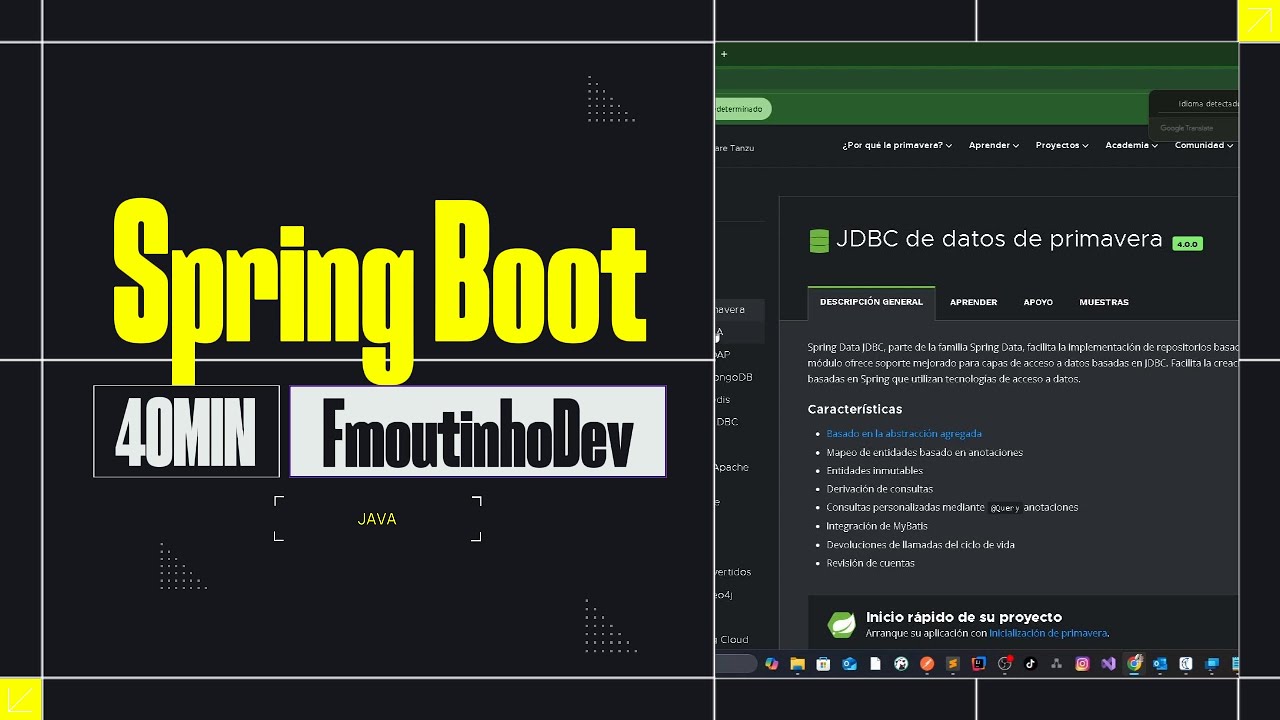Click the Revisión de cuentas item
Screen dimensions: 1280x720
pyautogui.click(x=870, y=563)
